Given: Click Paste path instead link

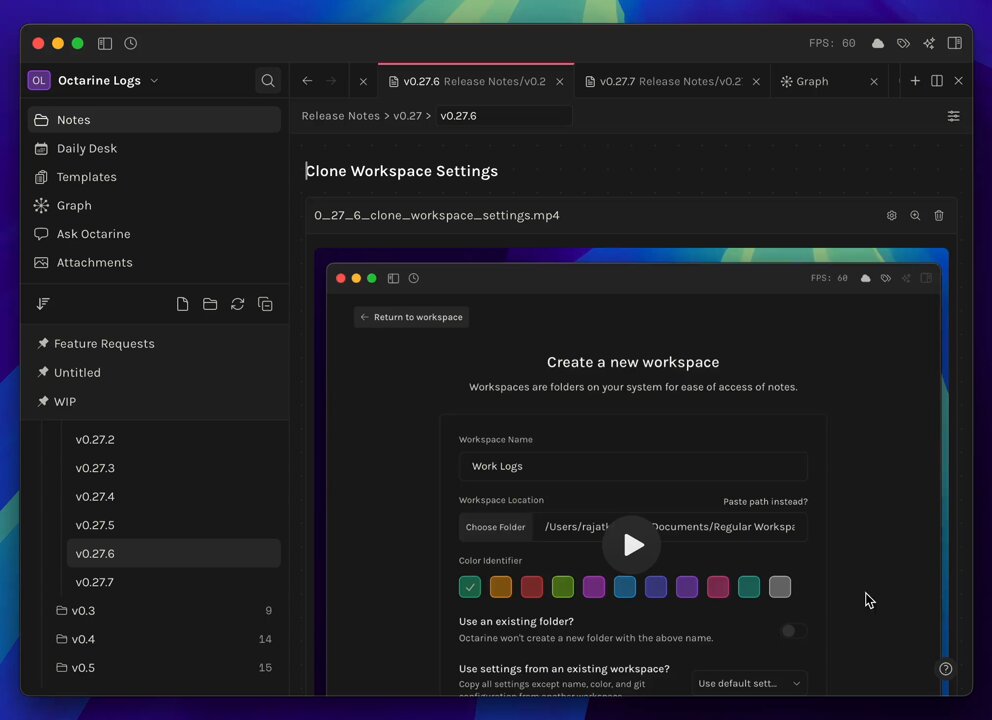Looking at the screenshot, I should click(766, 501).
